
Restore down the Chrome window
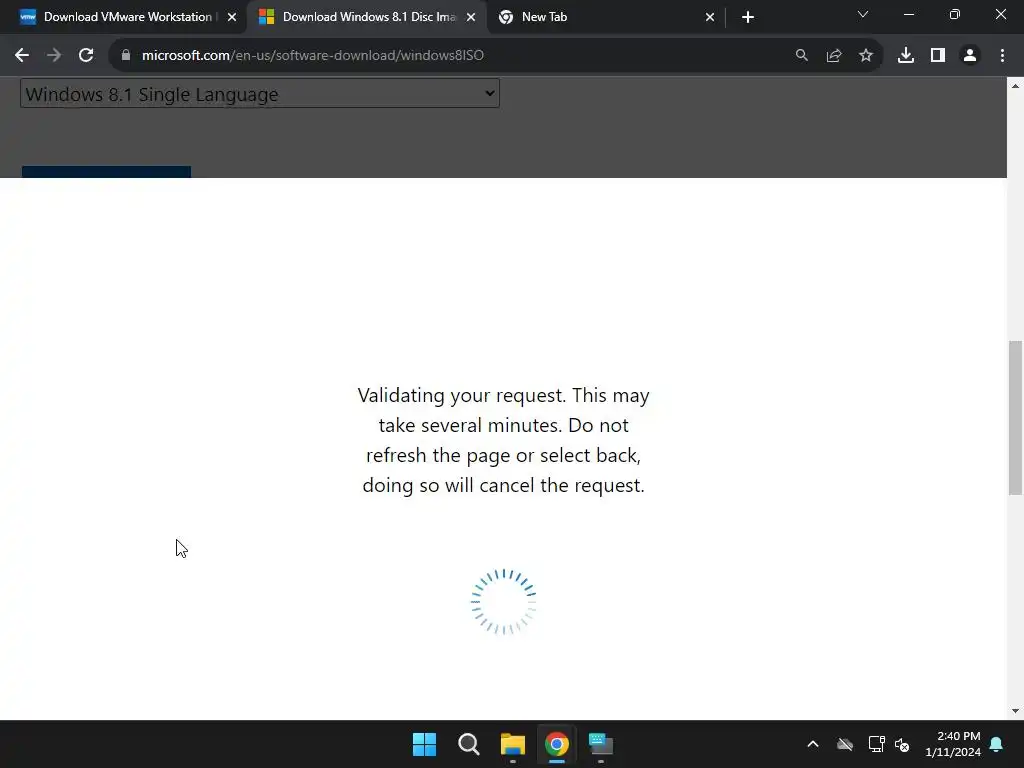point(955,14)
